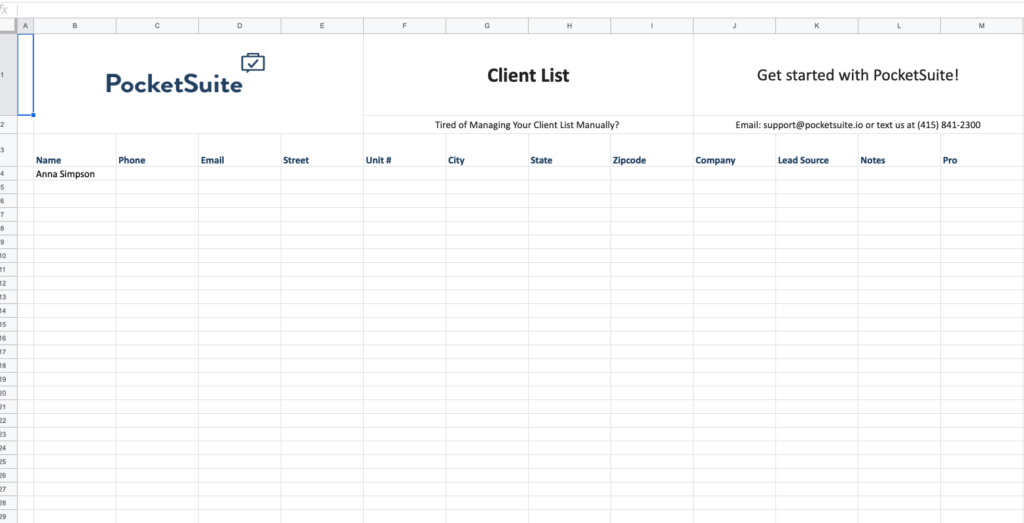The height and width of the screenshot is (523, 1024).
Task: Select column C header
Action: coord(157,25)
